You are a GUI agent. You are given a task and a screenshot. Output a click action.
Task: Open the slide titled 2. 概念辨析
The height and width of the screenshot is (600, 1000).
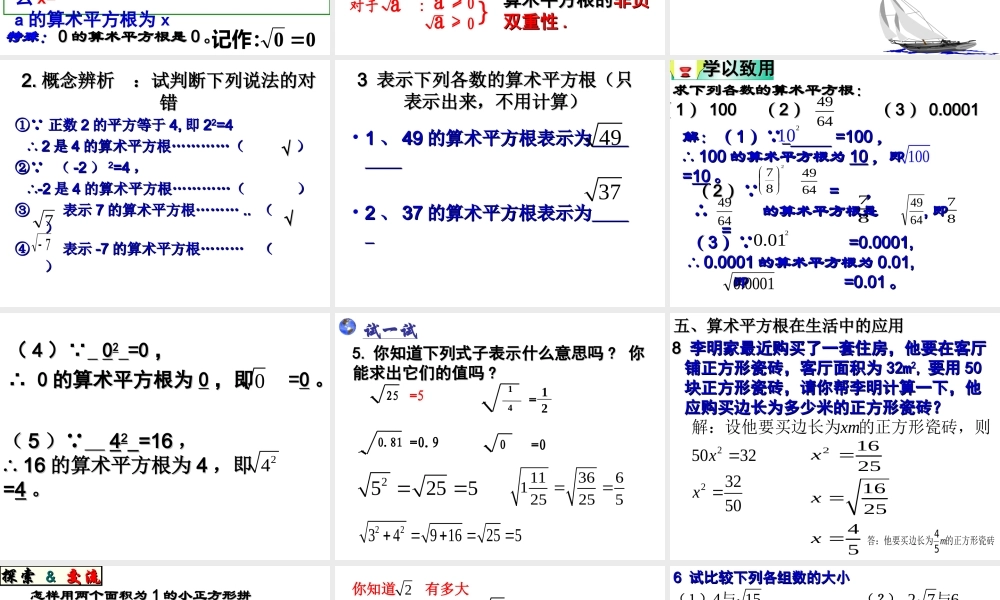[165, 184]
